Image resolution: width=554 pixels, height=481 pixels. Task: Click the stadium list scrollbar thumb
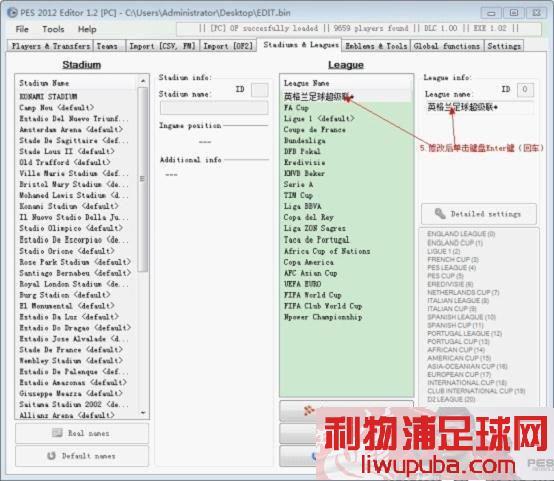tap(143, 179)
